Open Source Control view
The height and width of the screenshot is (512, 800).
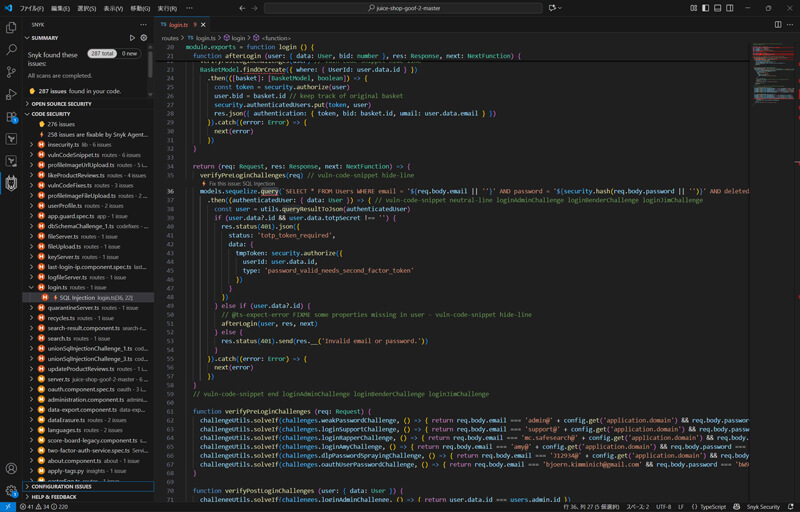(x=11, y=72)
